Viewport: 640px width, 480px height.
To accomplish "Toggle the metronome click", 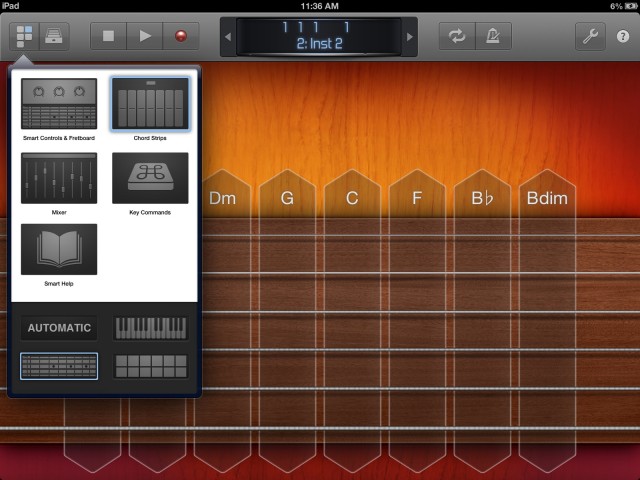I will point(493,36).
